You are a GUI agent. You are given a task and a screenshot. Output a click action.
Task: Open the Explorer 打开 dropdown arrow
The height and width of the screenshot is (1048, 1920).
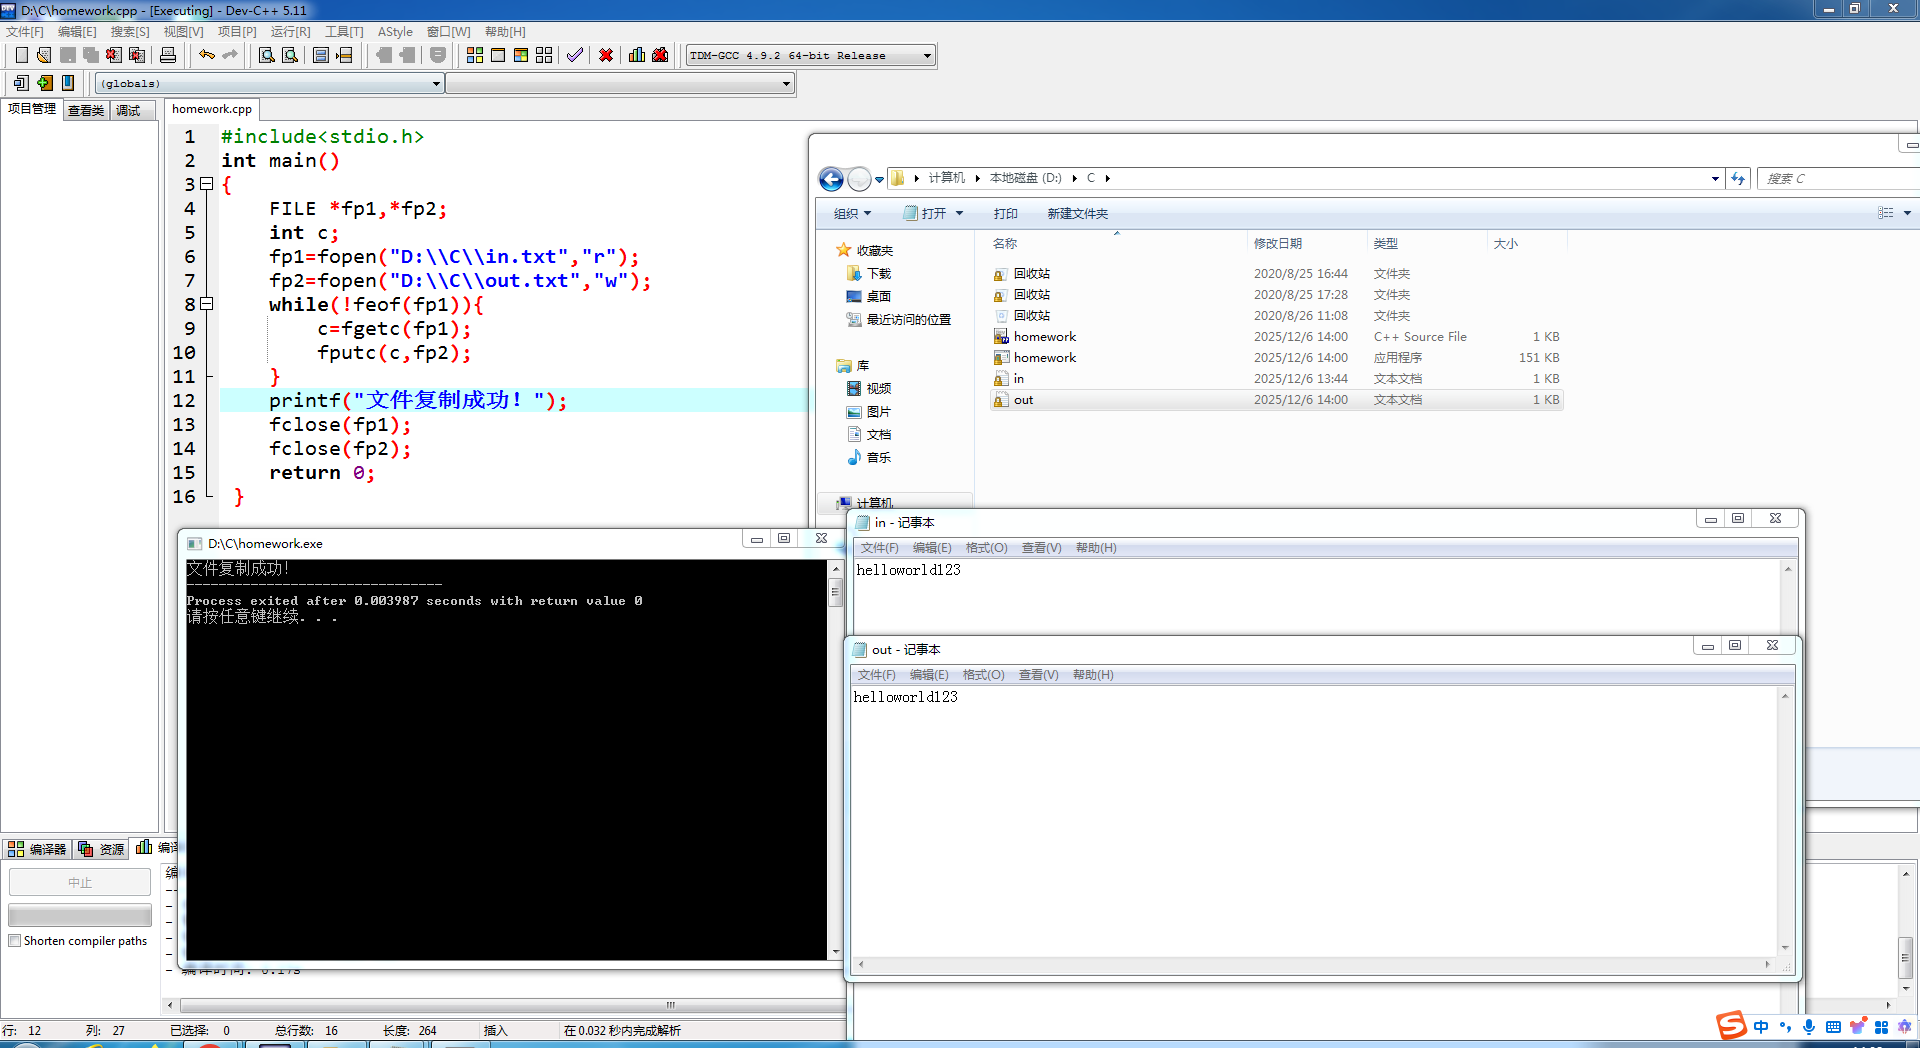click(959, 213)
